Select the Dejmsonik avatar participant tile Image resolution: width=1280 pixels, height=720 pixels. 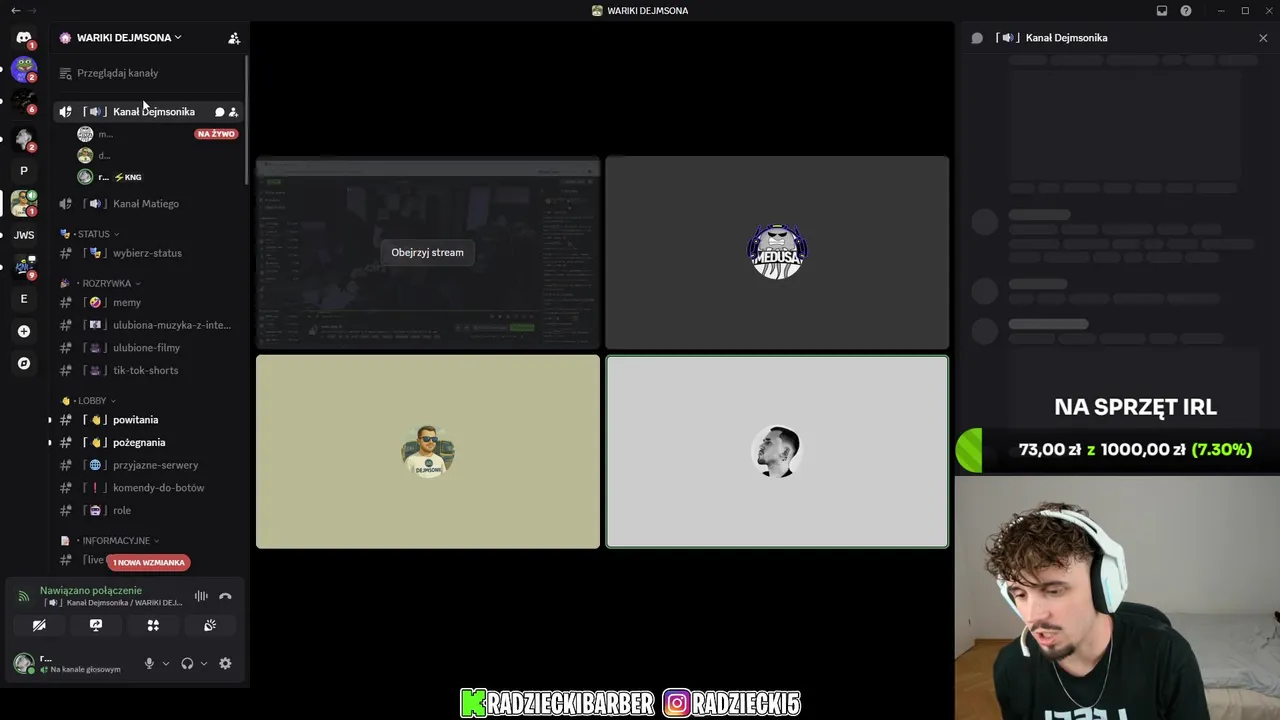pos(428,452)
